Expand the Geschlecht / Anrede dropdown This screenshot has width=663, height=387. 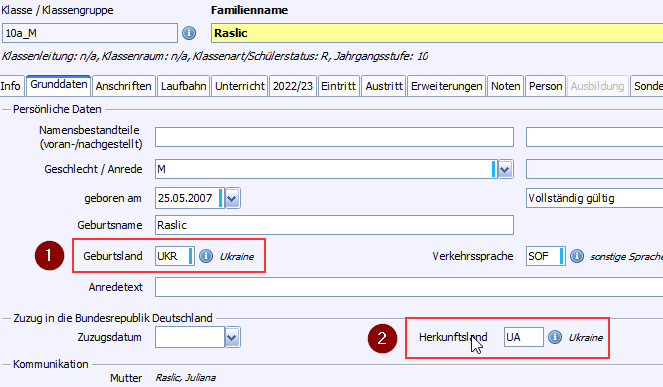[x=505, y=170]
